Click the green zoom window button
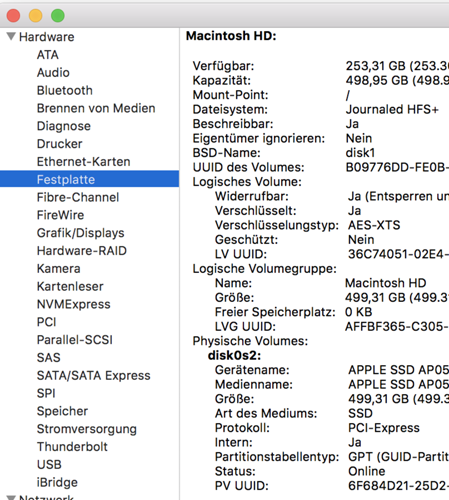Screen dimensions: 449x500 coord(58,16)
